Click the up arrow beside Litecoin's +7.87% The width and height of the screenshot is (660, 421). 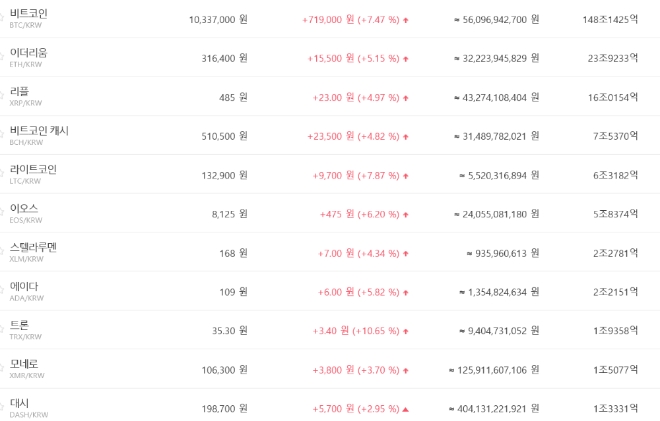click(x=406, y=176)
